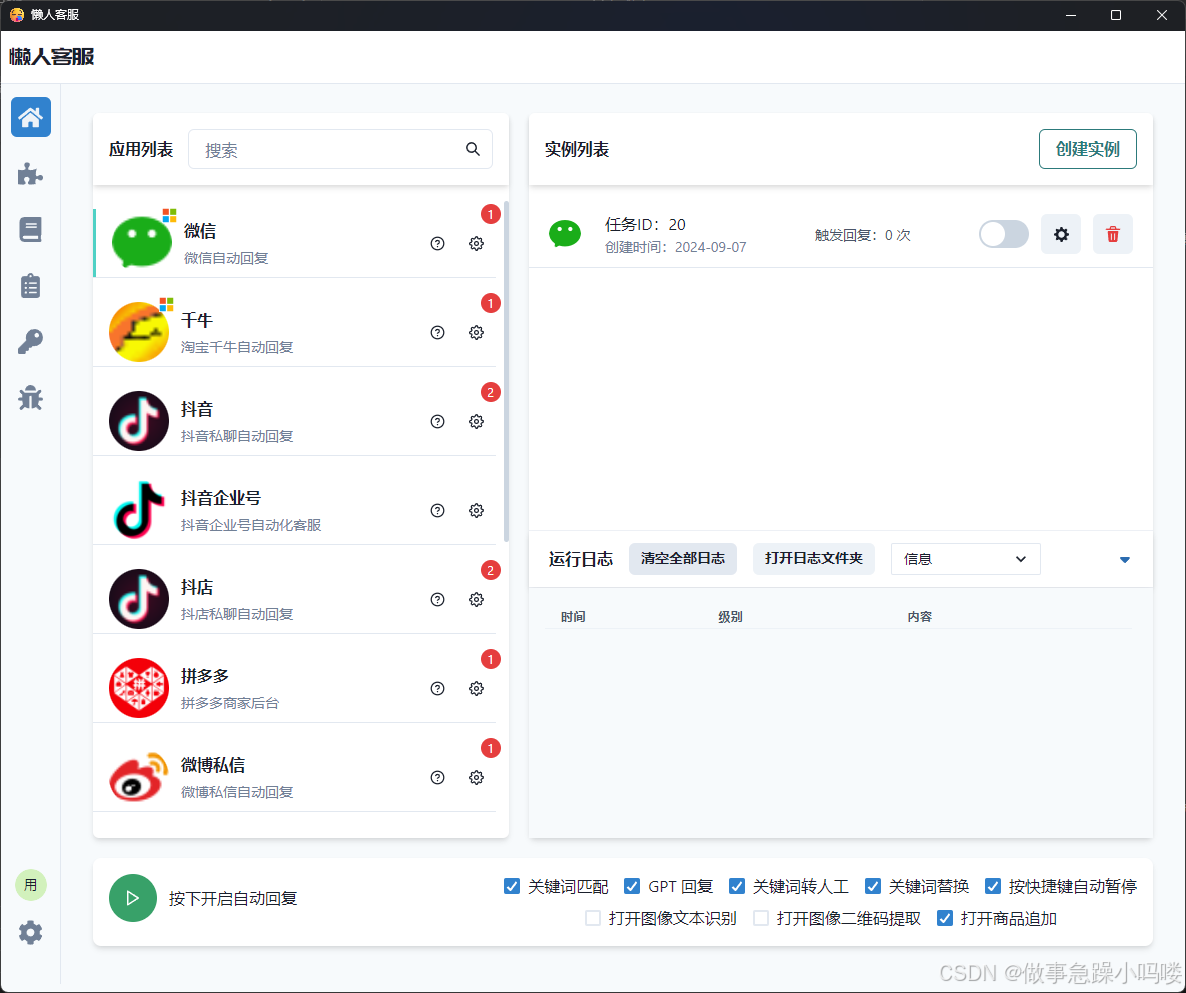Viewport: 1186px width, 993px height.
Task: Open the key license sidebar icon
Action: pyautogui.click(x=30, y=342)
